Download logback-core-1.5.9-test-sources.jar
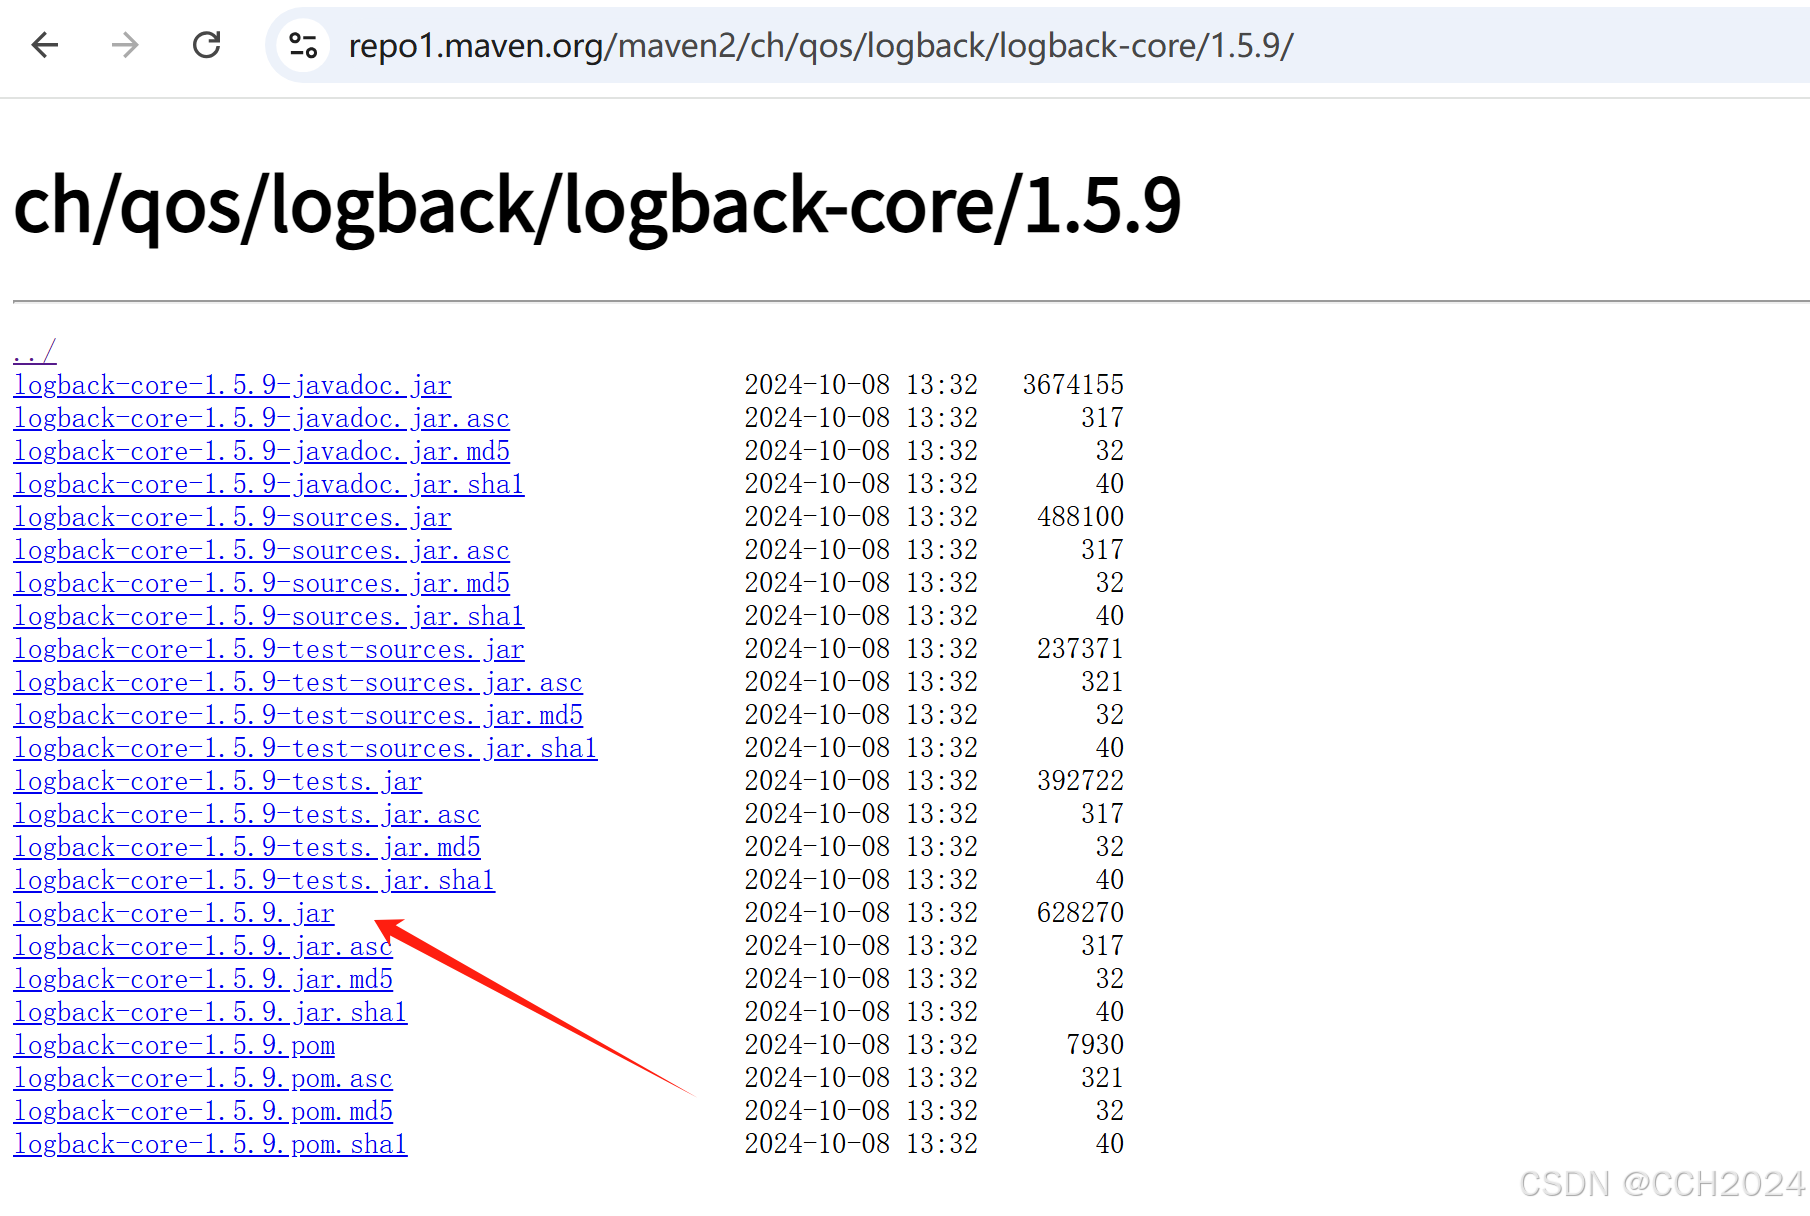Screen dimensions: 1810x1216 point(268,649)
